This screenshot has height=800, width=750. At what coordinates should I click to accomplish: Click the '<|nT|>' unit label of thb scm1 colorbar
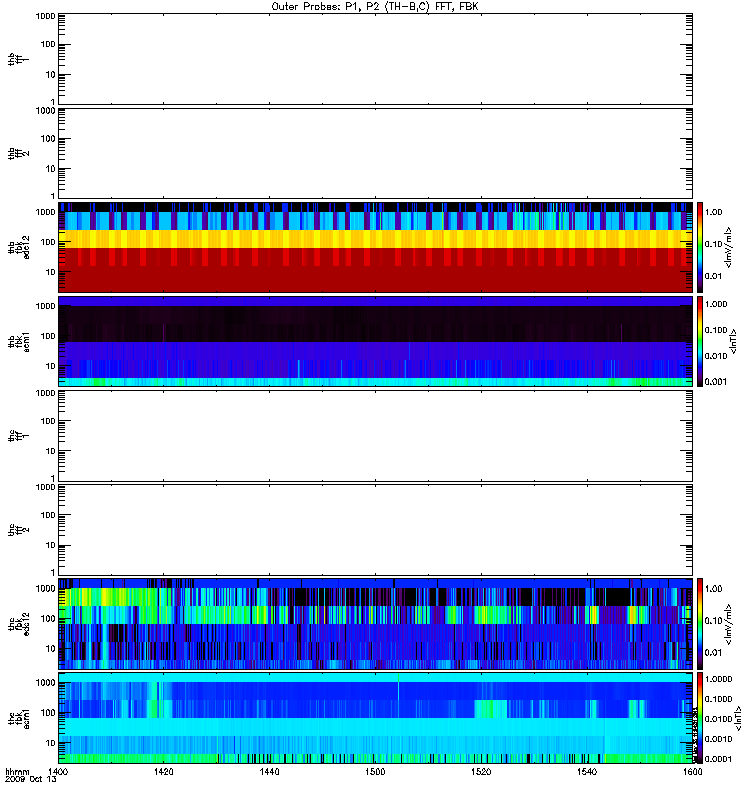tap(734, 341)
